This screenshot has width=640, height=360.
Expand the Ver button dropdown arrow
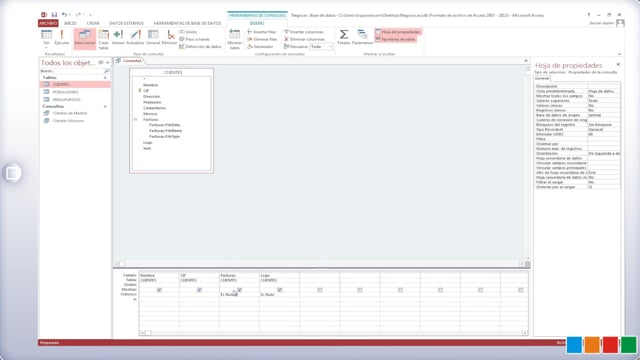pyautogui.click(x=46, y=48)
